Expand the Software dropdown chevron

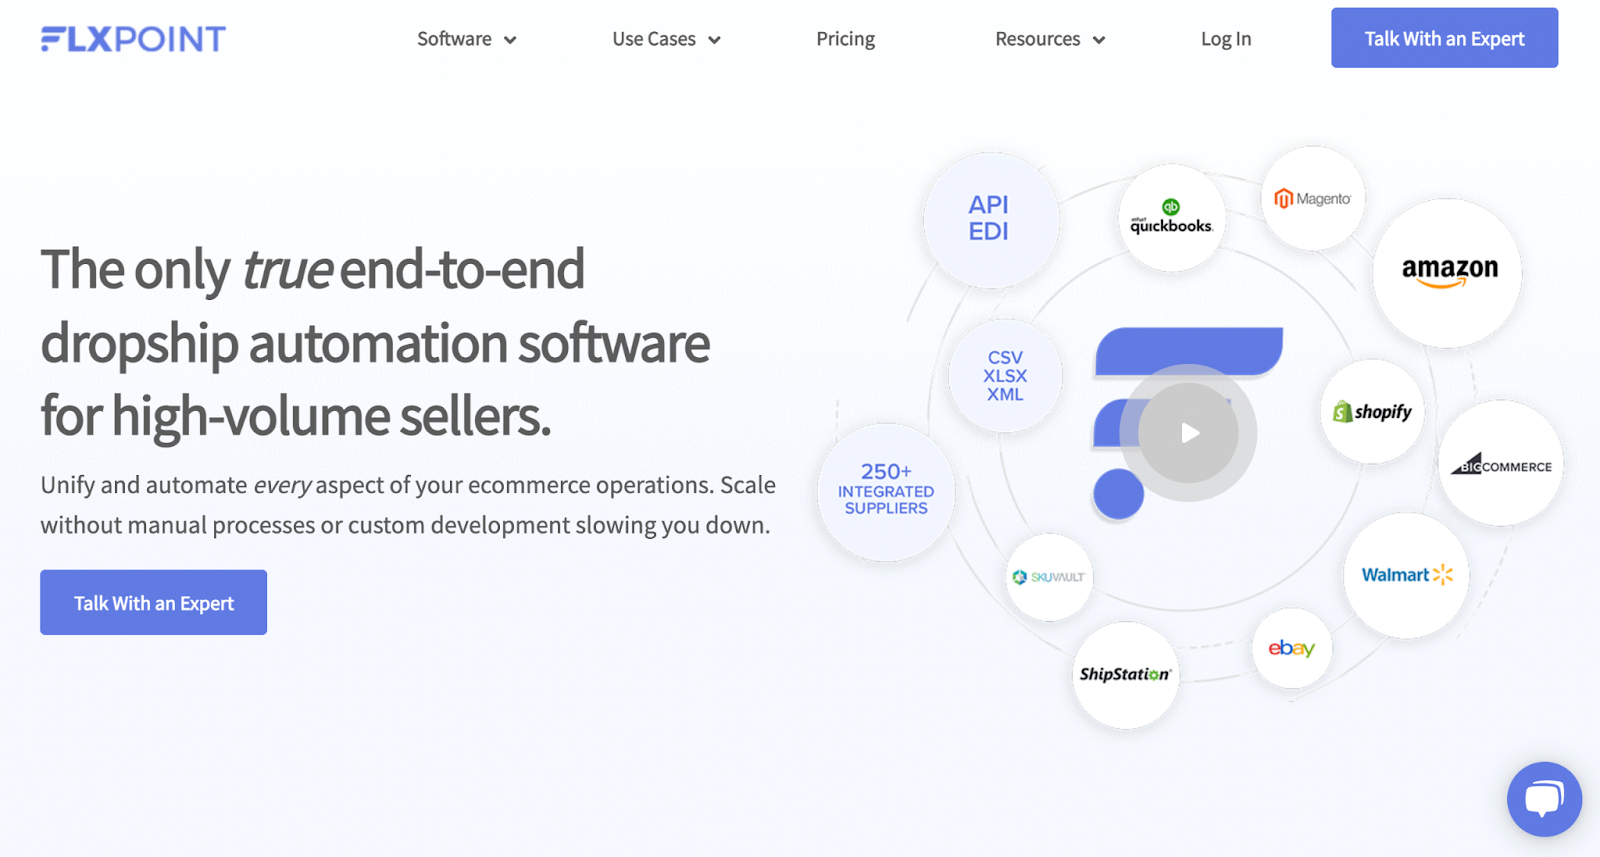click(x=510, y=40)
